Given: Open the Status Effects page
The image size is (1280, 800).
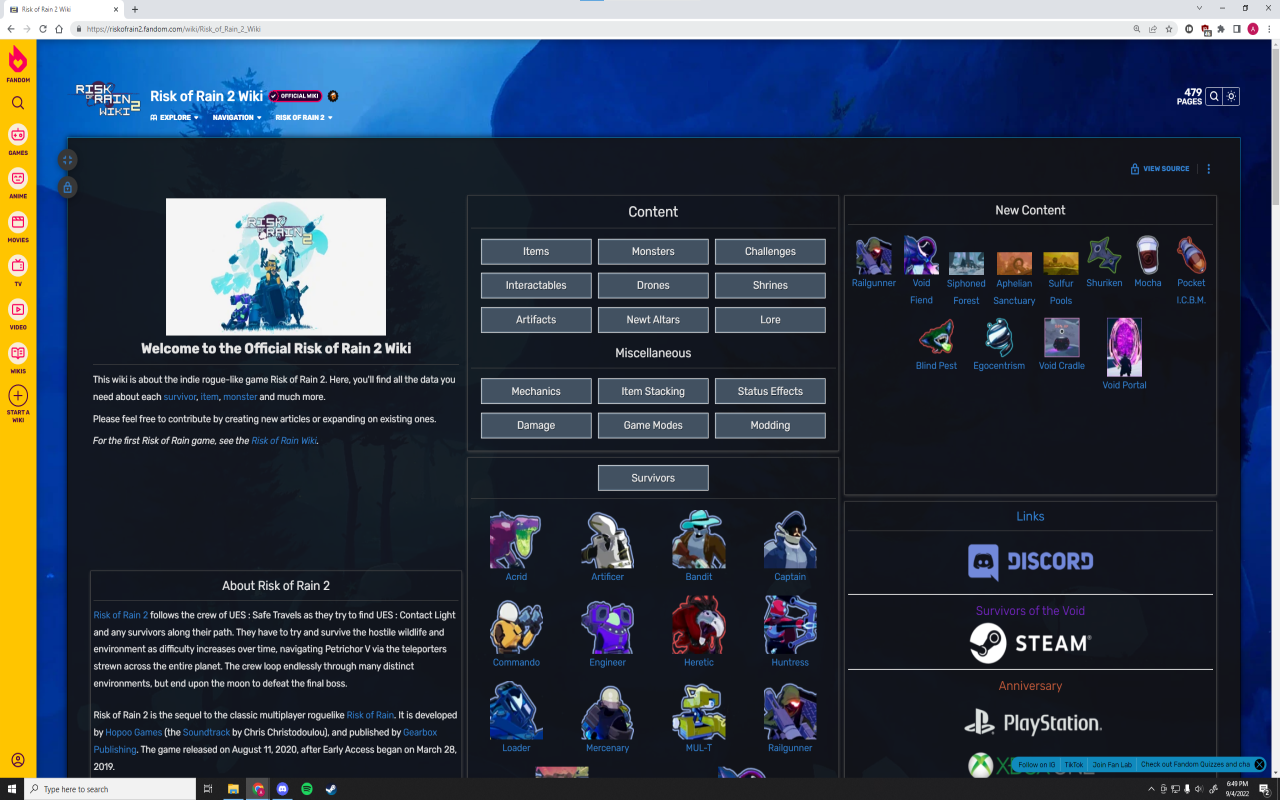Looking at the screenshot, I should (770, 391).
